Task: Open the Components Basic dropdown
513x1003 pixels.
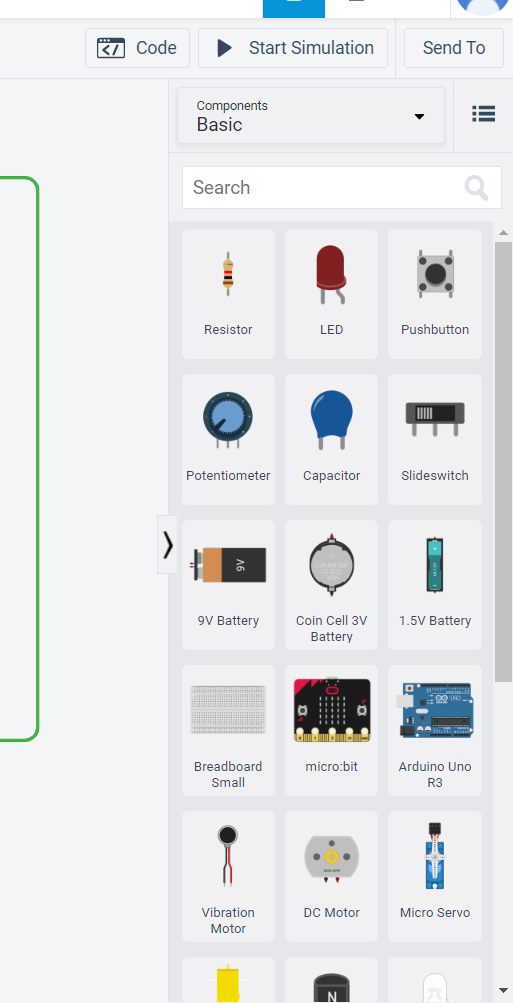Action: pos(311,116)
